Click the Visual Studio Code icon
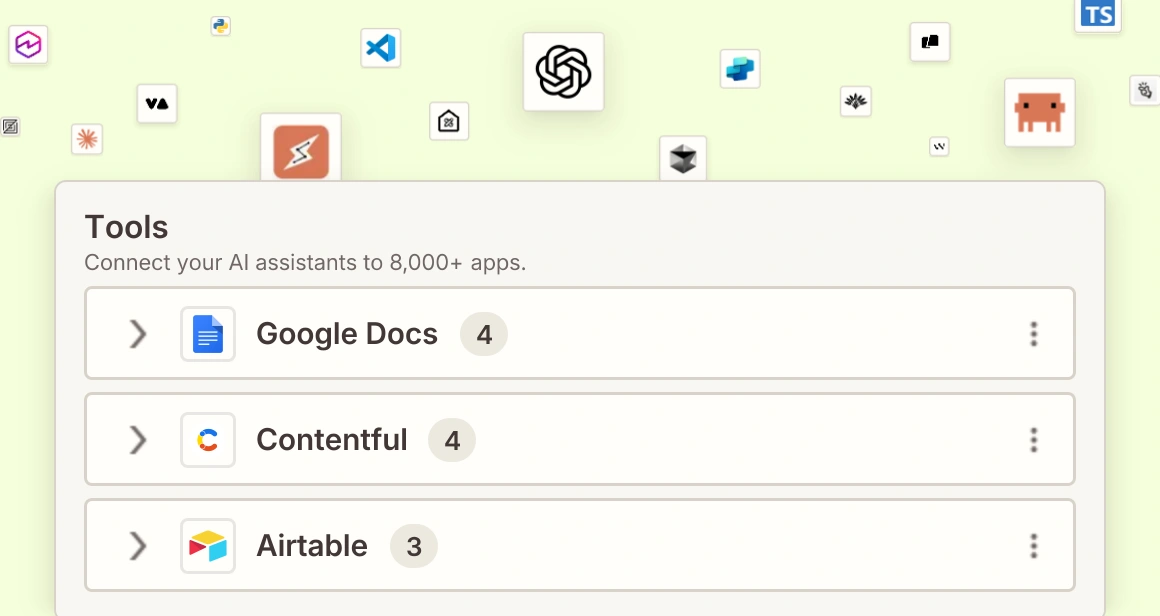Screen dimensions: 1160x616 point(380,48)
